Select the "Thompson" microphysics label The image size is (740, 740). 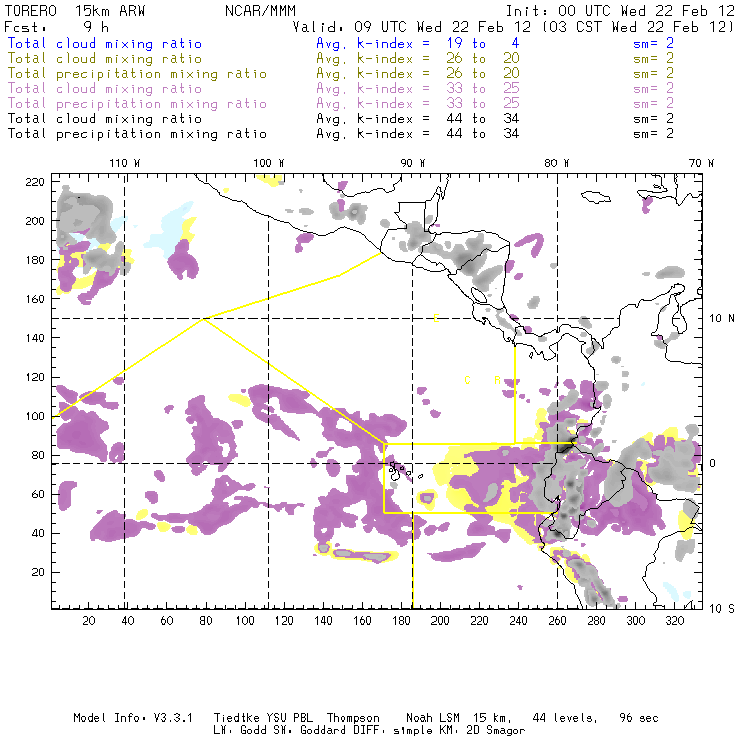pos(353,718)
